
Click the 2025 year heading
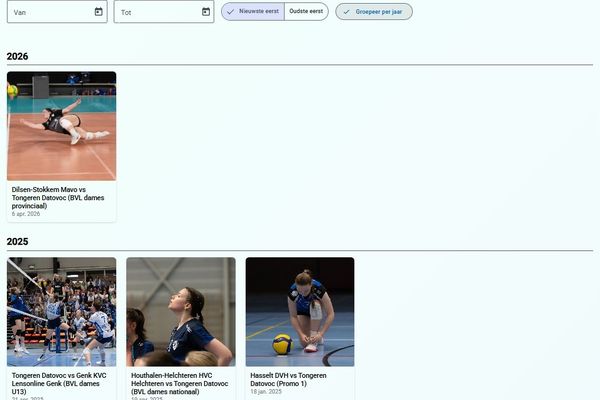pos(17,242)
